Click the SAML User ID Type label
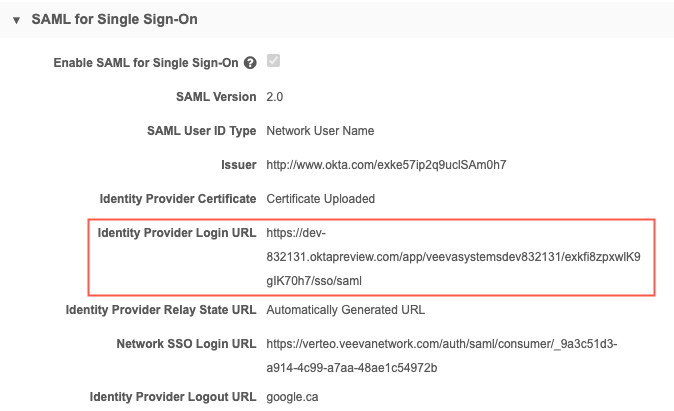This screenshot has height=411, width=674. (189, 131)
